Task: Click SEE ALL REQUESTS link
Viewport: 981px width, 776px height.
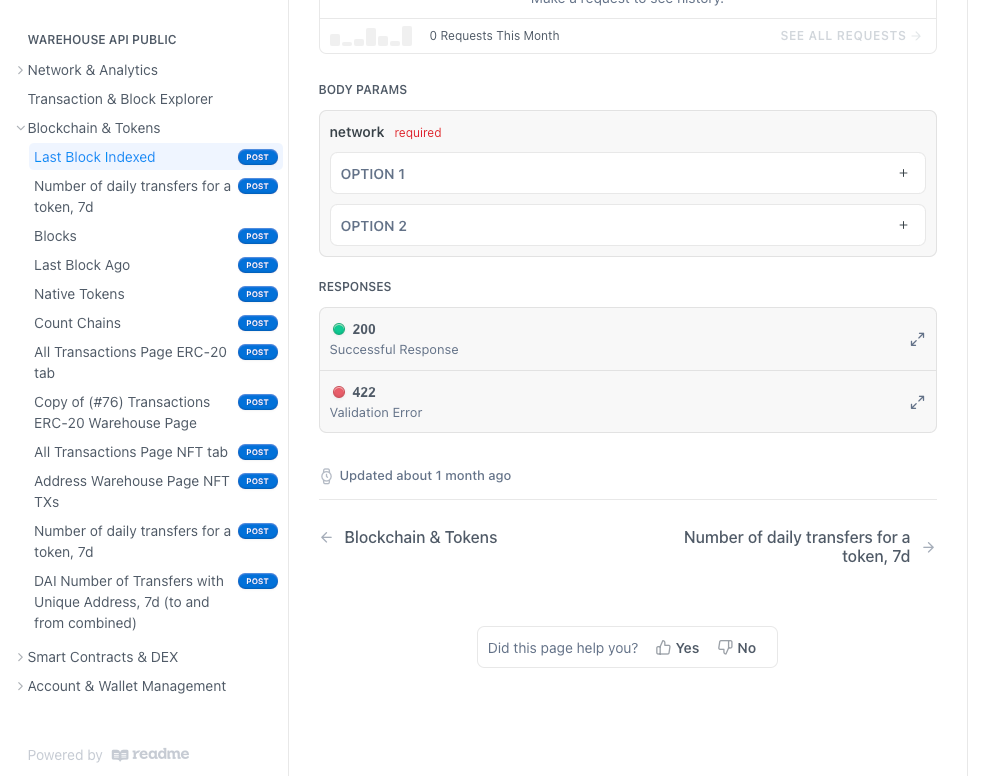Action: click(850, 36)
